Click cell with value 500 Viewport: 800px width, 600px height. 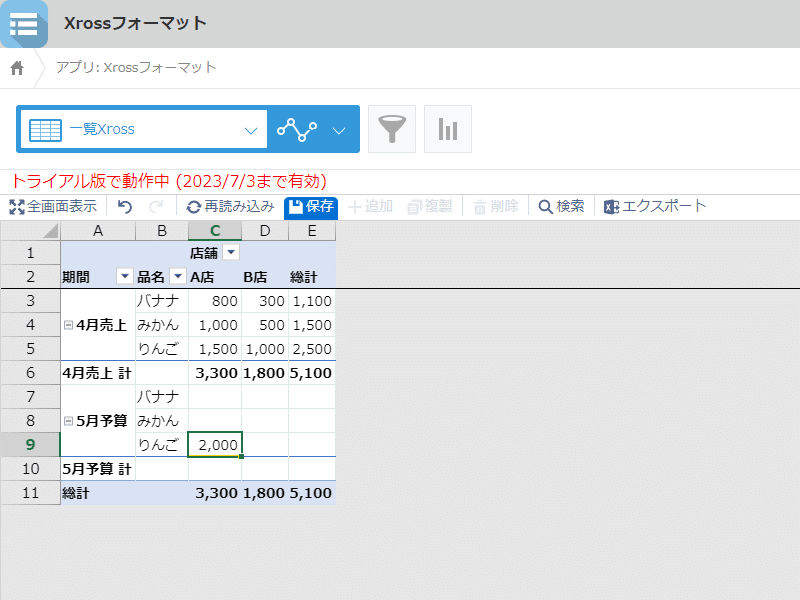tap(265, 325)
